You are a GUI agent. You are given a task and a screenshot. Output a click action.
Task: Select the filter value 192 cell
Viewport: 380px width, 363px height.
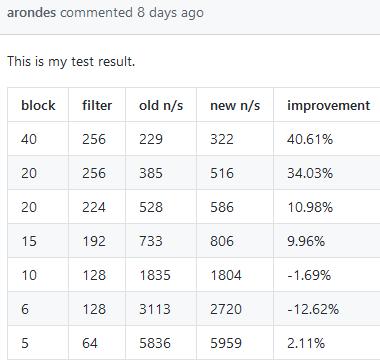click(x=97, y=241)
